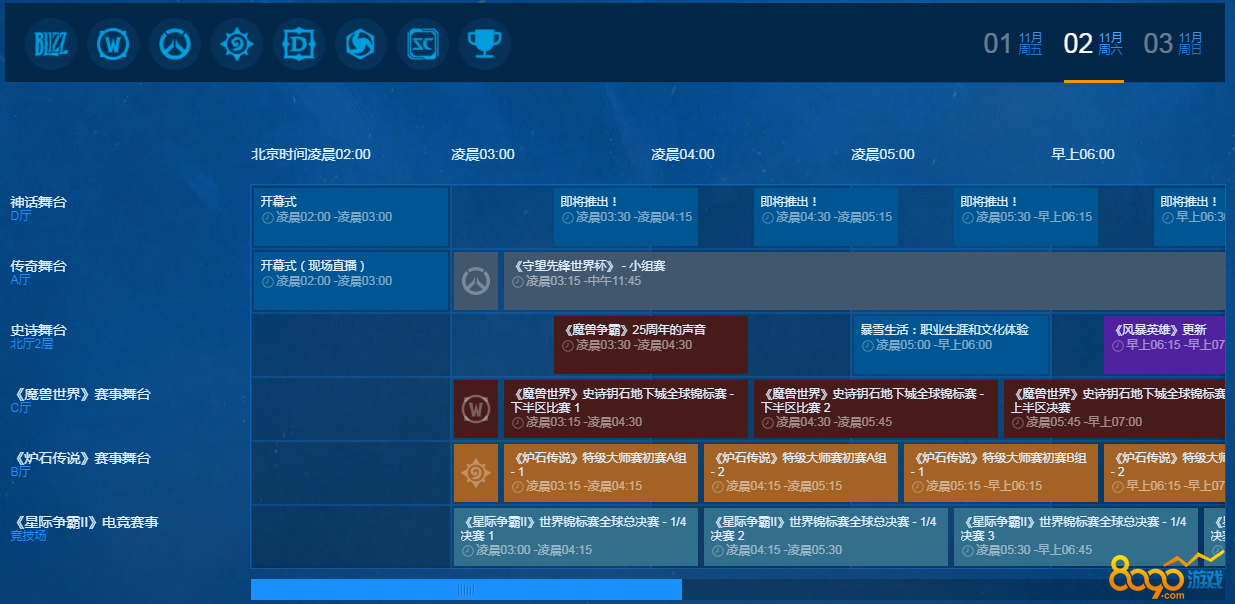Viewport: 1235px width, 604px height.
Task: Click the esports trophy filter icon
Action: click(485, 44)
